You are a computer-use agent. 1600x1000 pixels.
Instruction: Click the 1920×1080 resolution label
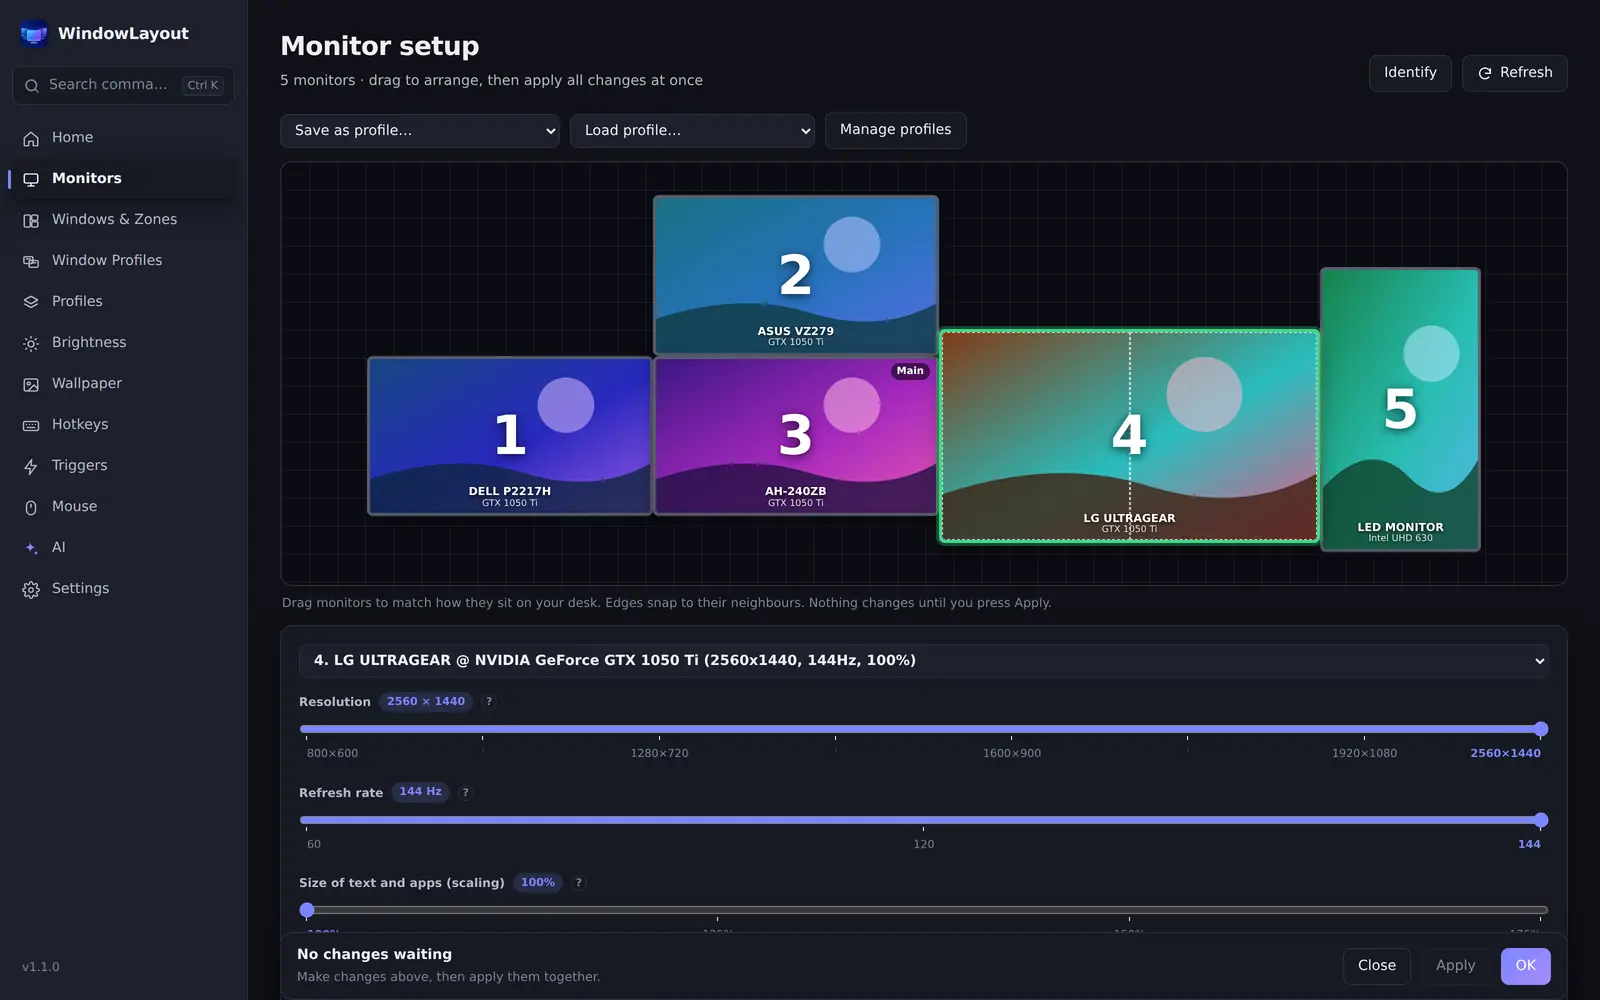[x=1364, y=754]
